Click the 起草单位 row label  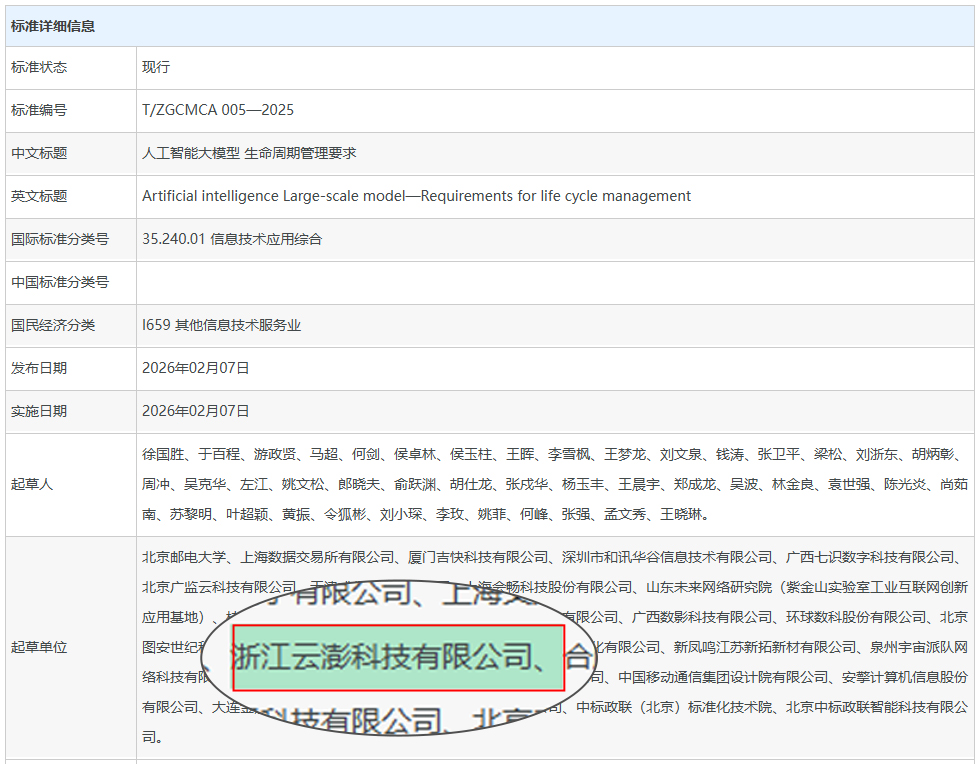pos(39,647)
